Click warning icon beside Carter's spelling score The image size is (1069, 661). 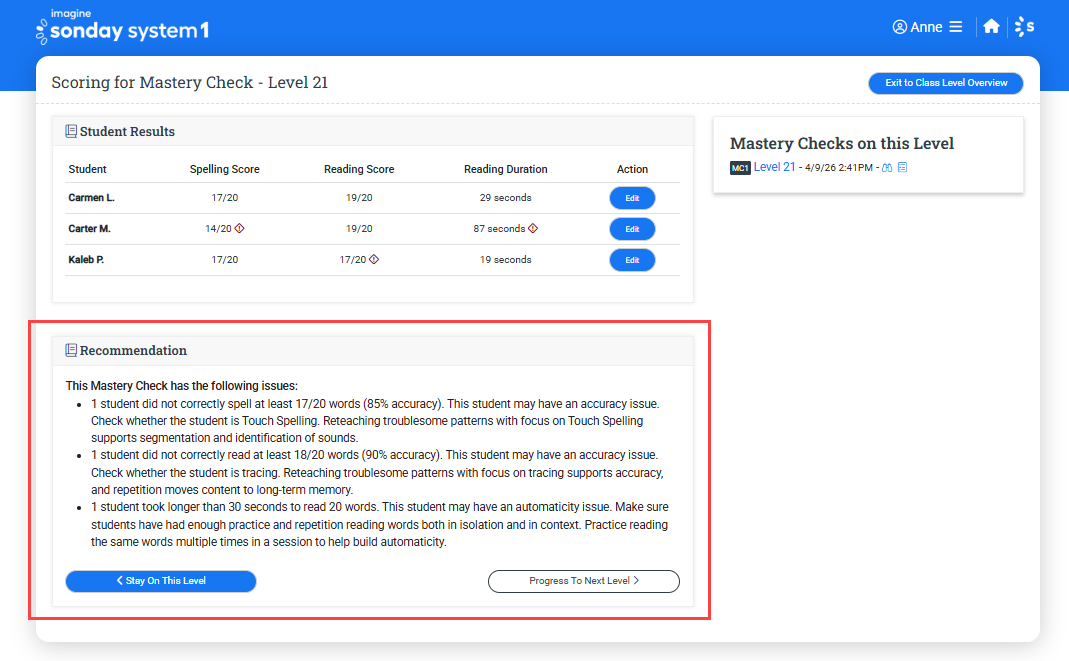239,229
